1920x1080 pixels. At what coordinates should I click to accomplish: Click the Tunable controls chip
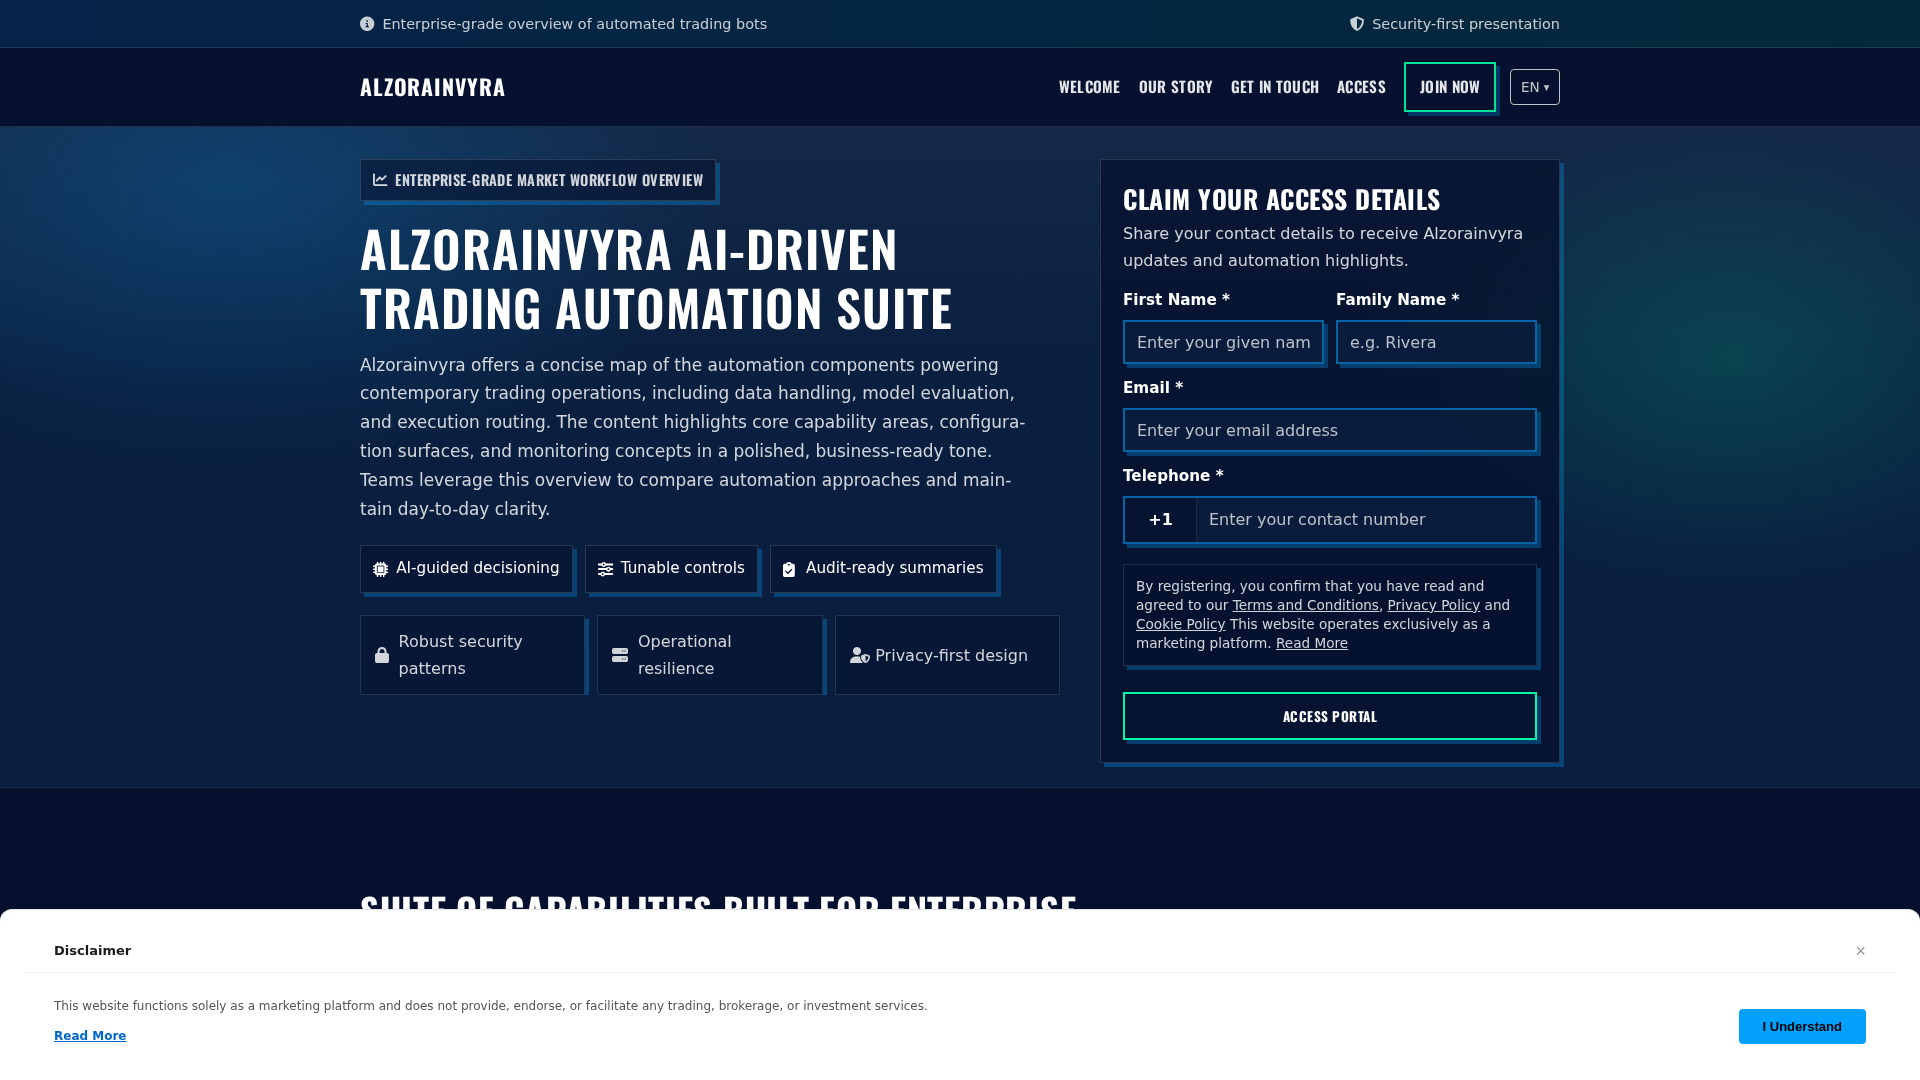[x=671, y=569]
